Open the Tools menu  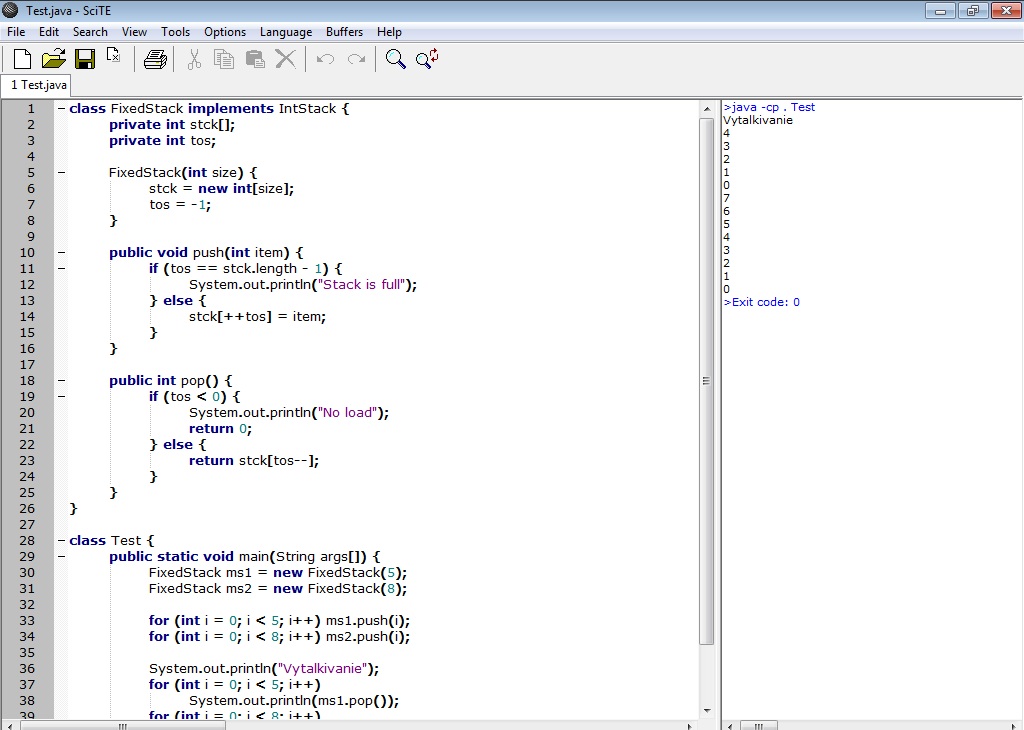point(175,32)
